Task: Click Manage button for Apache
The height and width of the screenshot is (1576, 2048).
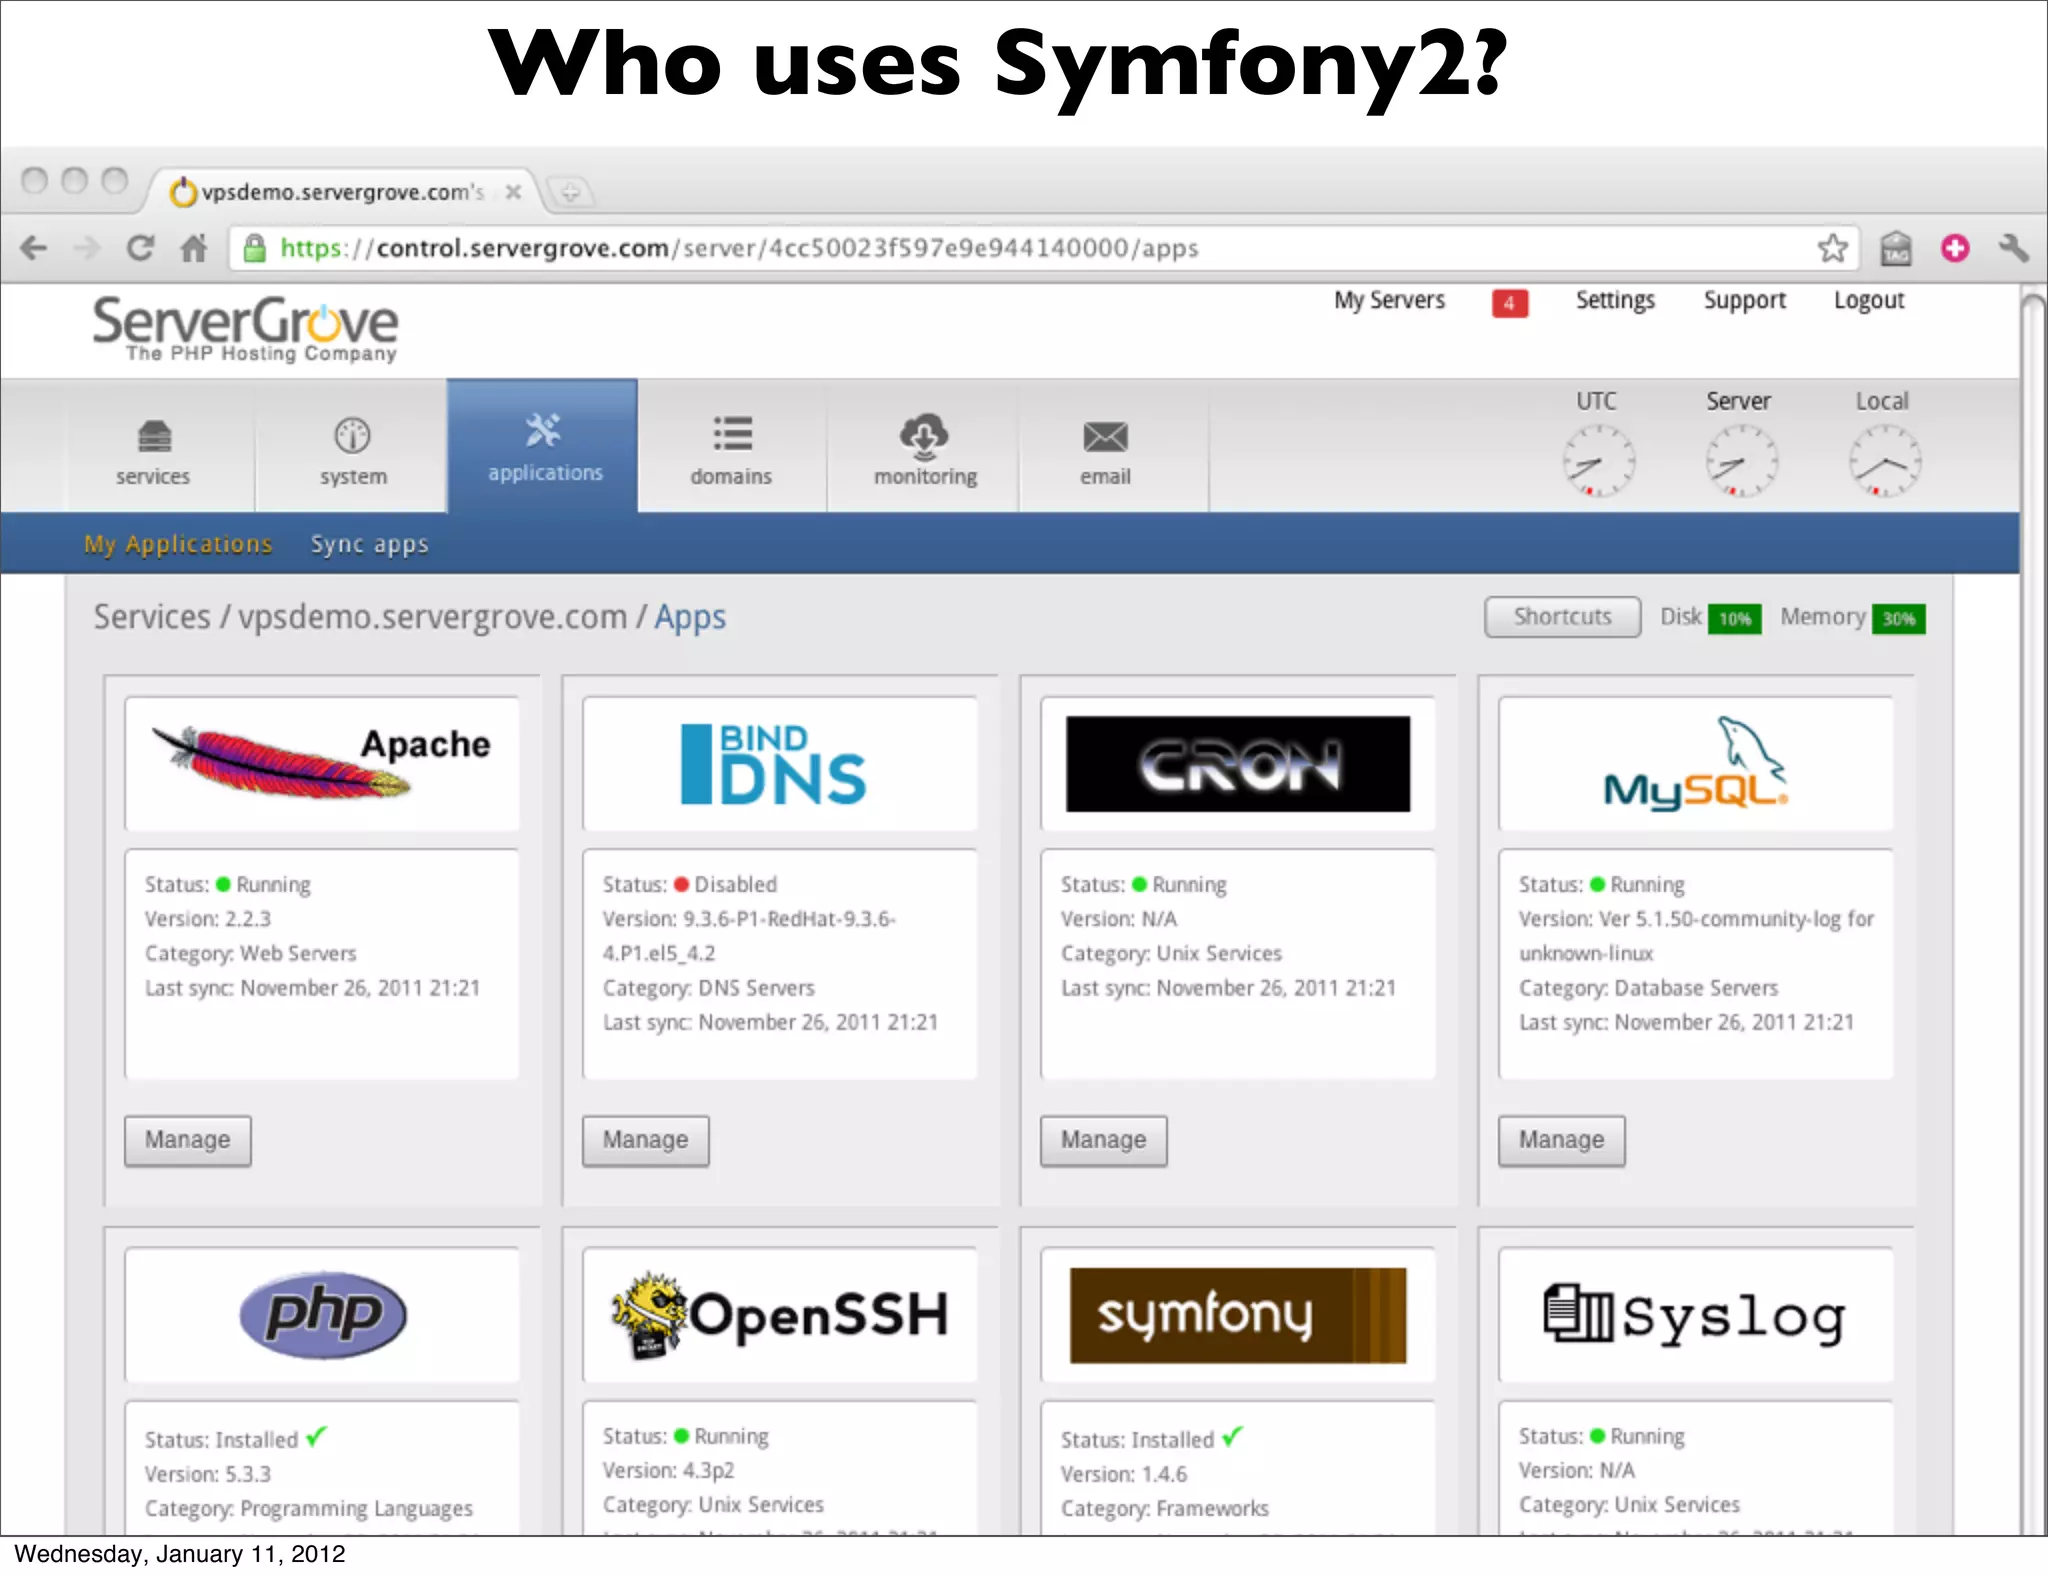Action: [188, 1140]
